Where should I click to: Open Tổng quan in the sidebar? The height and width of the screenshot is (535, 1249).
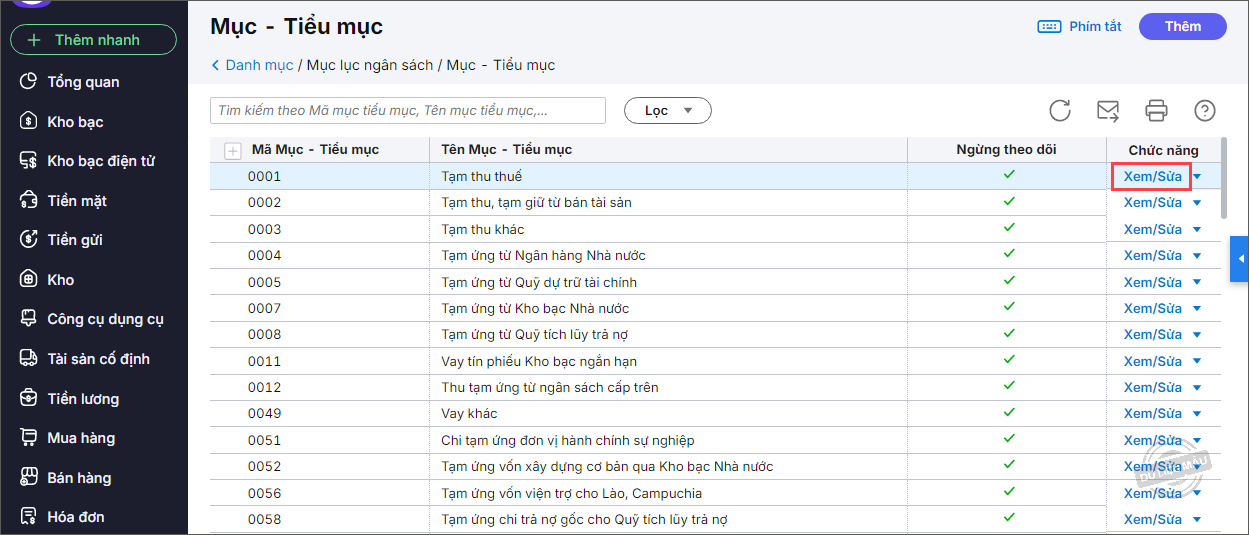[83, 82]
